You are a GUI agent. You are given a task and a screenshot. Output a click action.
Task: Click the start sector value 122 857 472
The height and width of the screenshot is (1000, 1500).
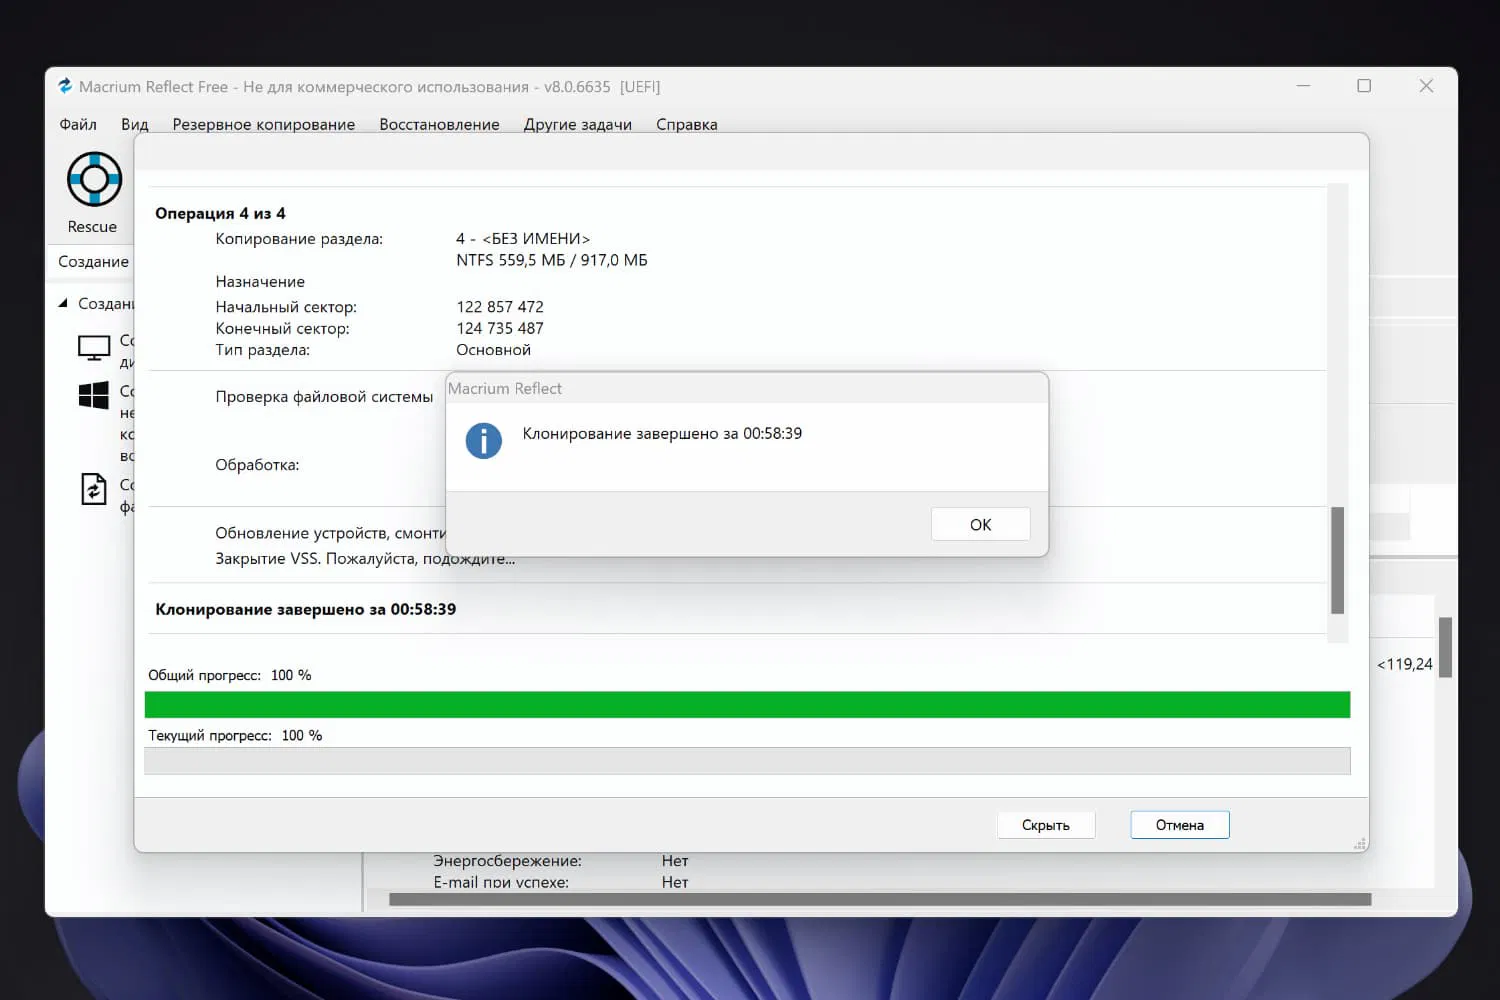click(x=500, y=307)
